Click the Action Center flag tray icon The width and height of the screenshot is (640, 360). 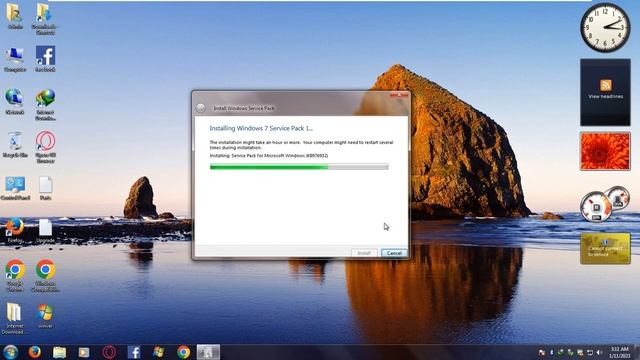[542, 352]
